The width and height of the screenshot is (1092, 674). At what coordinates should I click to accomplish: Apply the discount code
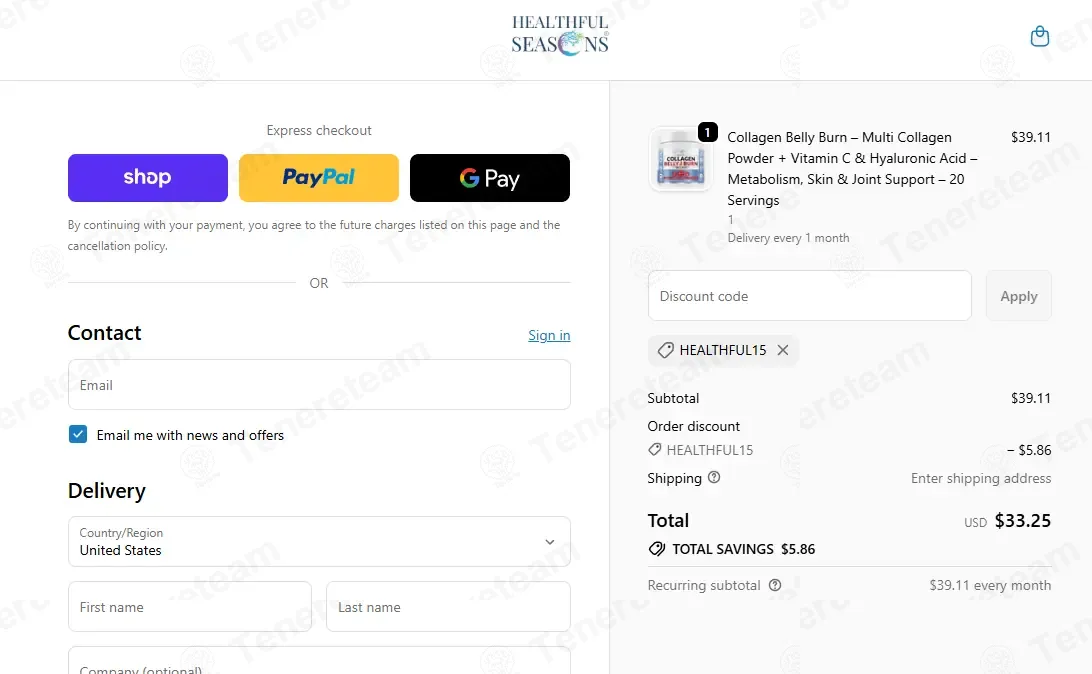(x=1018, y=296)
